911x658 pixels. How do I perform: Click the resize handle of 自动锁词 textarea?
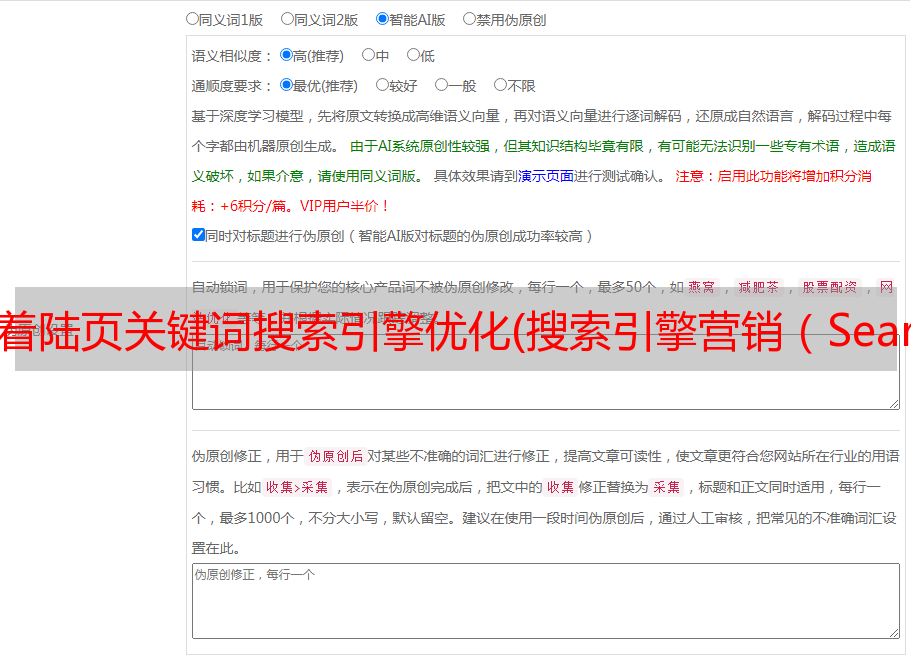pyautogui.click(x=894, y=404)
